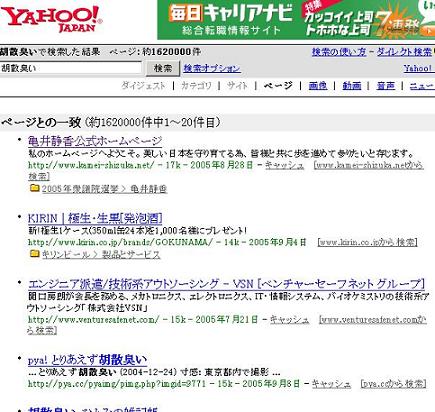Open キャッシュ link for kamei-shizuka.net result
The width and height of the screenshot is (435, 412).
pyautogui.click(x=285, y=165)
